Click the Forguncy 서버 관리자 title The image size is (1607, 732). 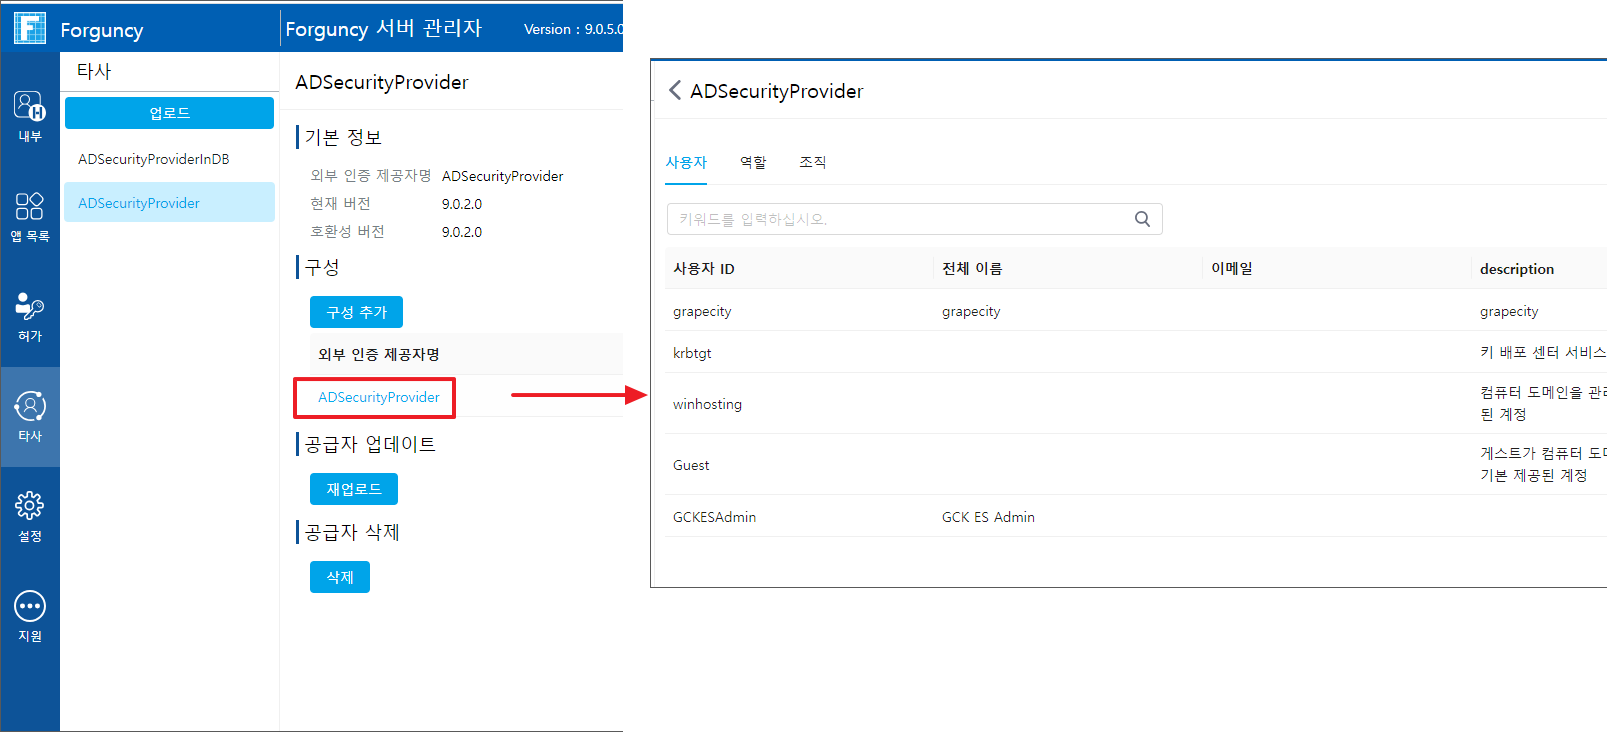(x=384, y=29)
